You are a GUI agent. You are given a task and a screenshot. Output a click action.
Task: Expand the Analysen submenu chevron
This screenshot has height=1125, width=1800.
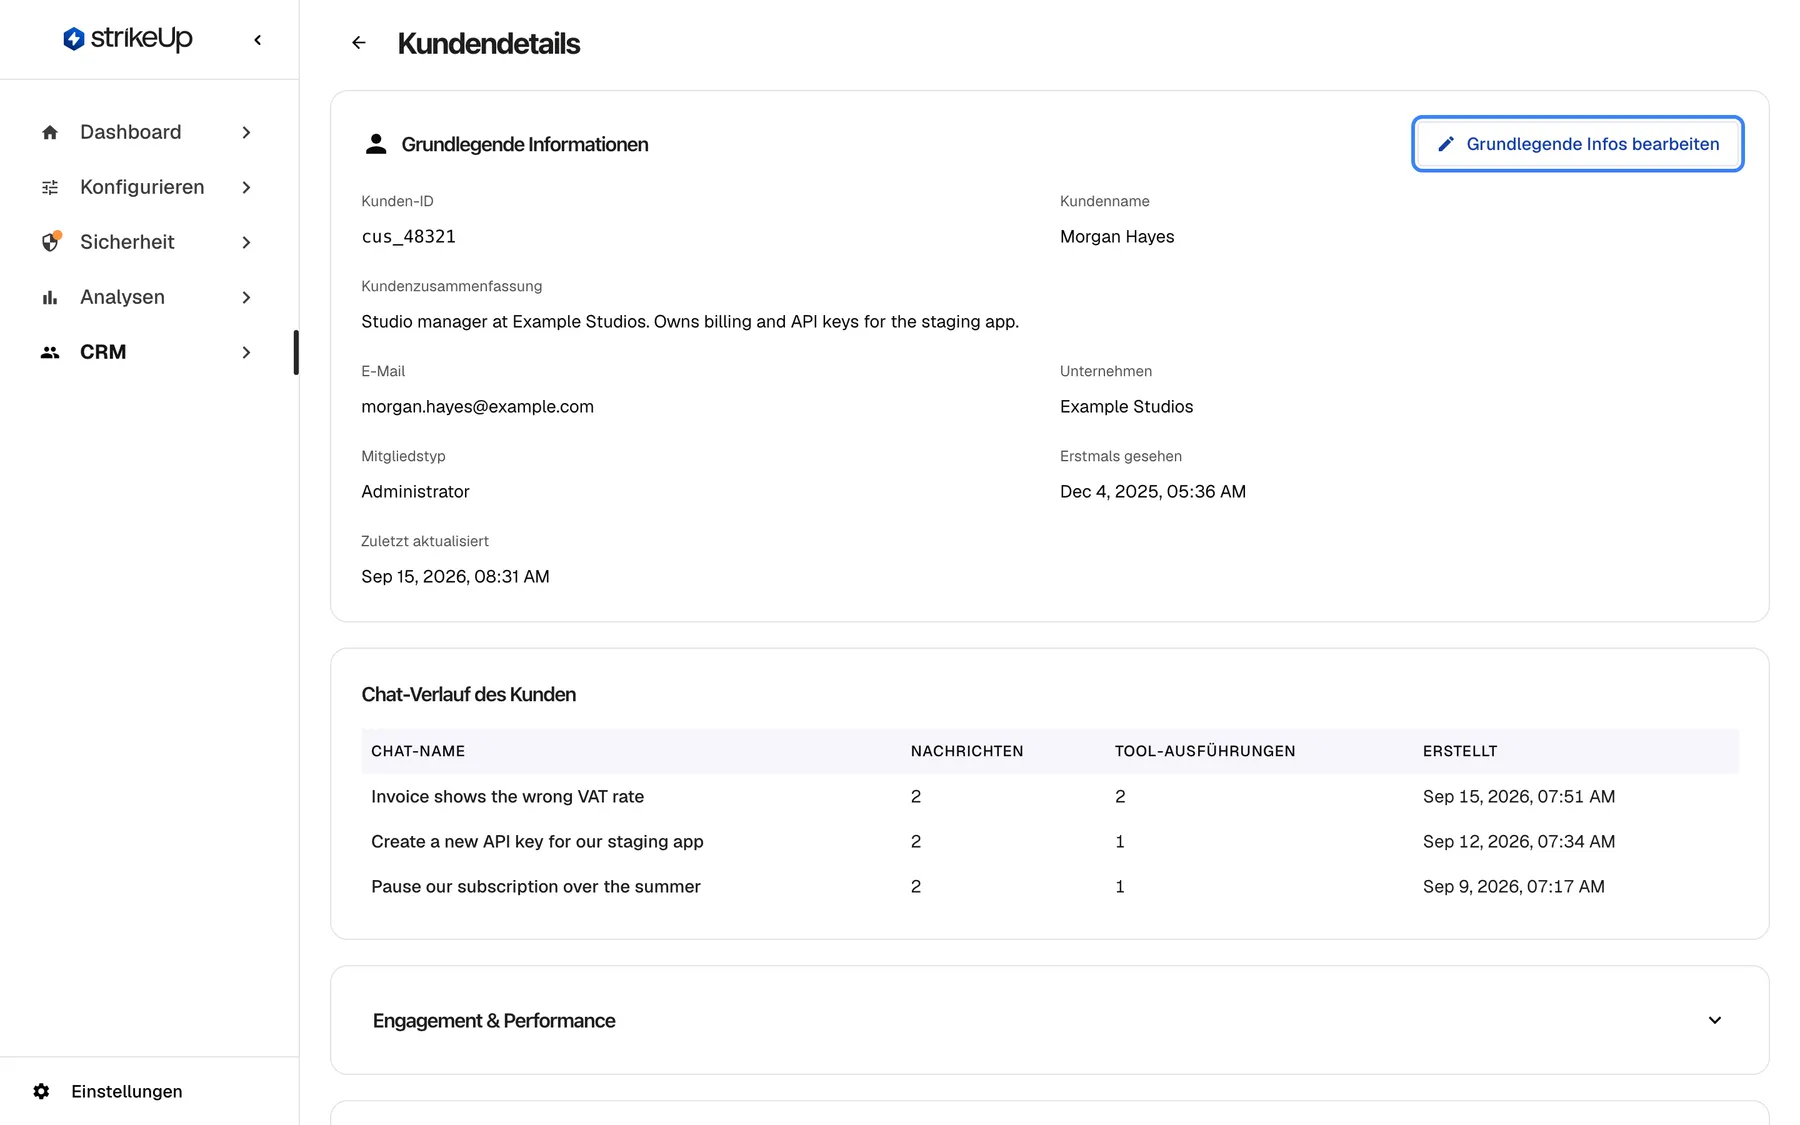(x=246, y=297)
